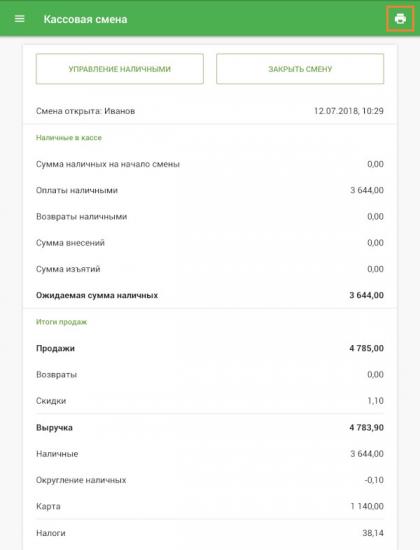
Task: Click the Скидки row
Action: 210,401
